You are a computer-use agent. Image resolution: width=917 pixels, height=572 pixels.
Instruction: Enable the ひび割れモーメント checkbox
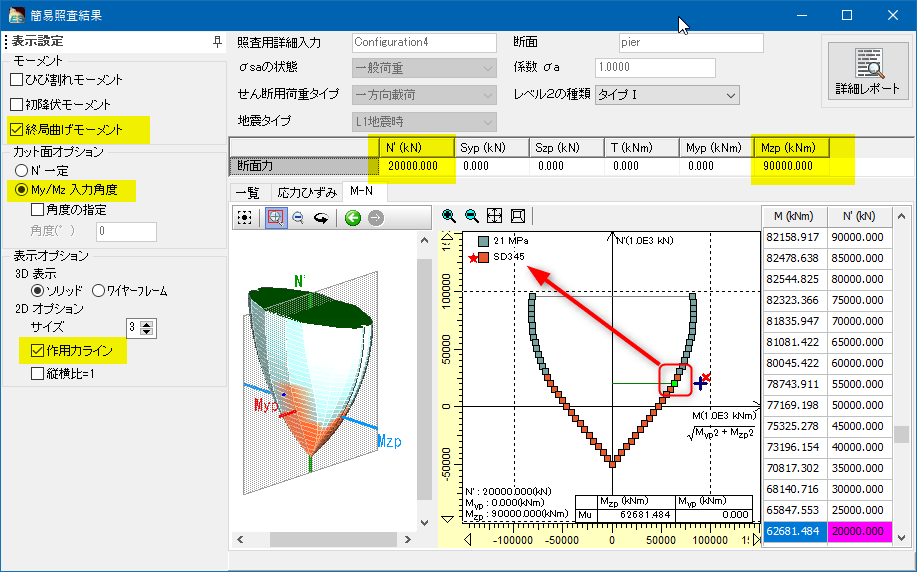tap(17, 79)
